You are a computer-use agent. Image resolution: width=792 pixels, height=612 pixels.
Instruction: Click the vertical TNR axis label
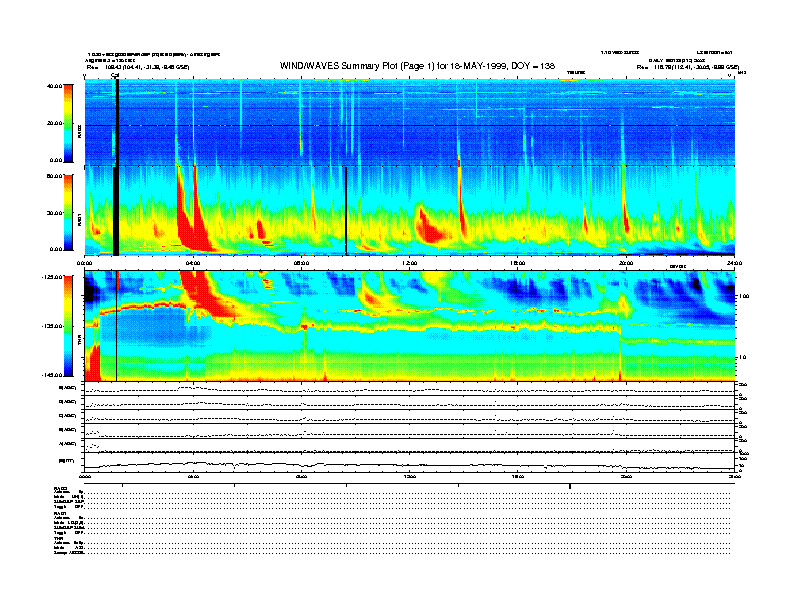[79, 342]
